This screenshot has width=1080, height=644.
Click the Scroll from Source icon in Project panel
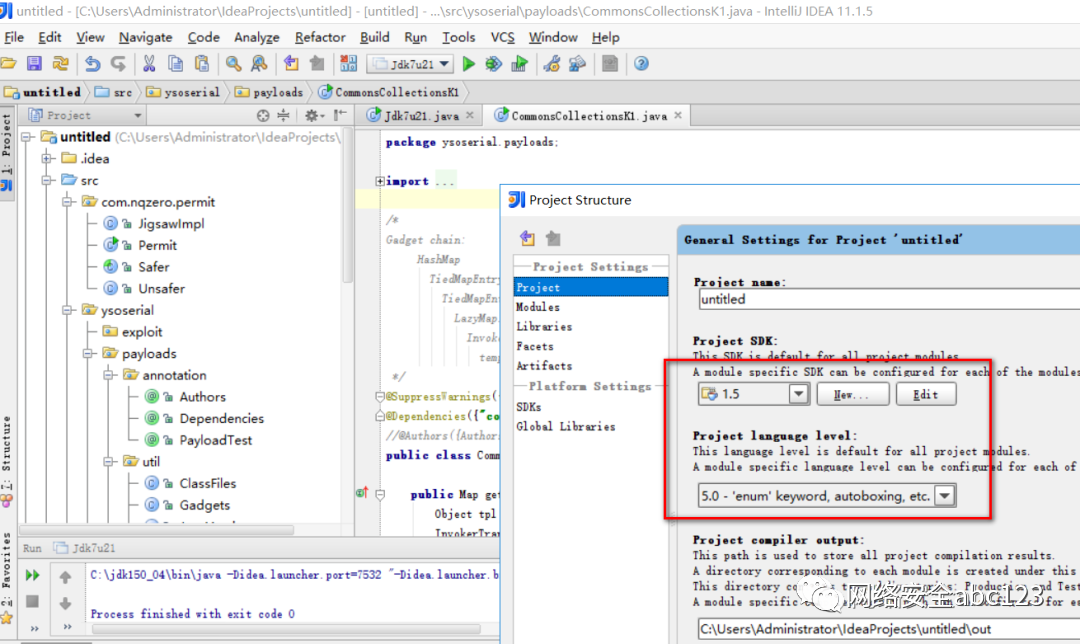[263, 116]
